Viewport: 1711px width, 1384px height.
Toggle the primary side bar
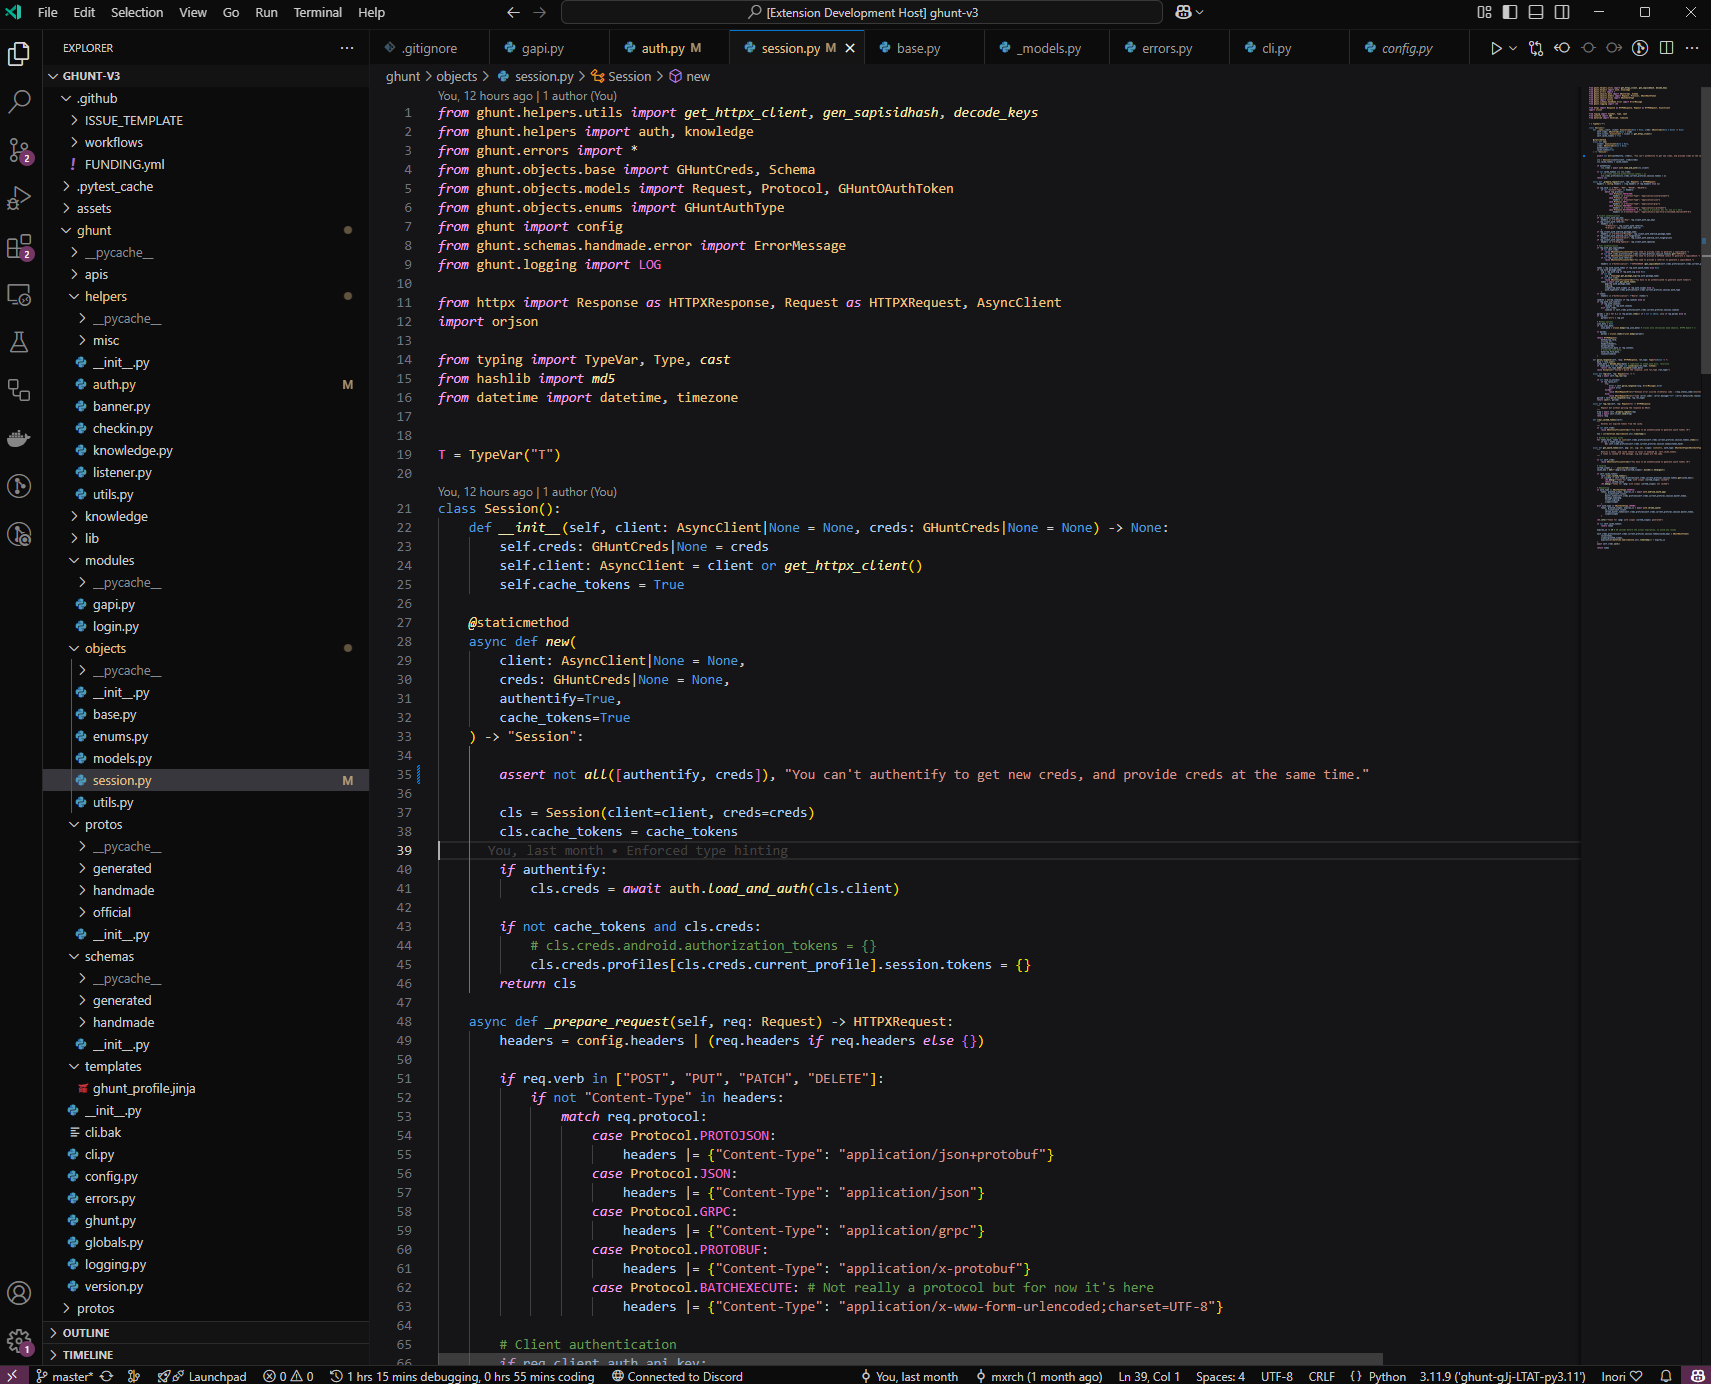coord(1510,12)
